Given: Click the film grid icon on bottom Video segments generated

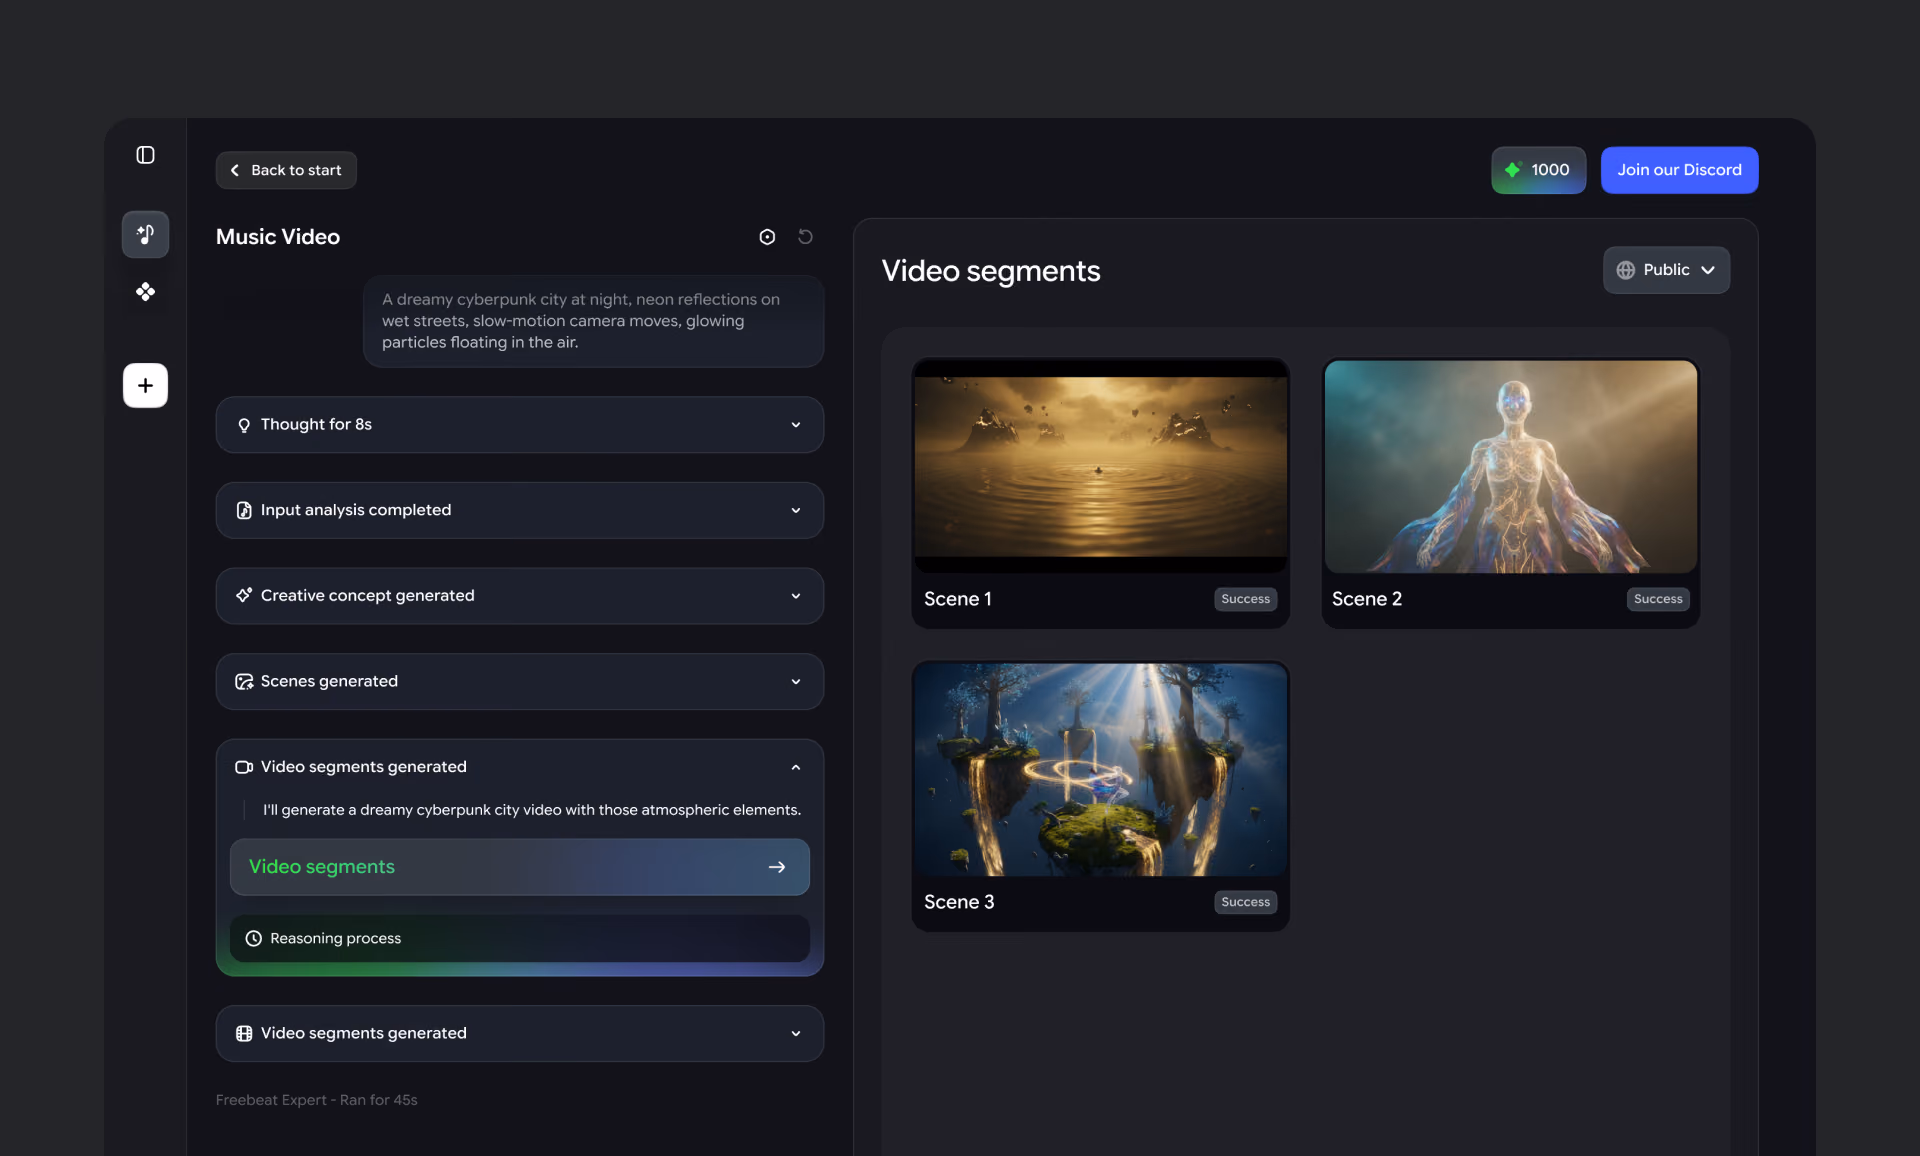Looking at the screenshot, I should click(244, 1033).
